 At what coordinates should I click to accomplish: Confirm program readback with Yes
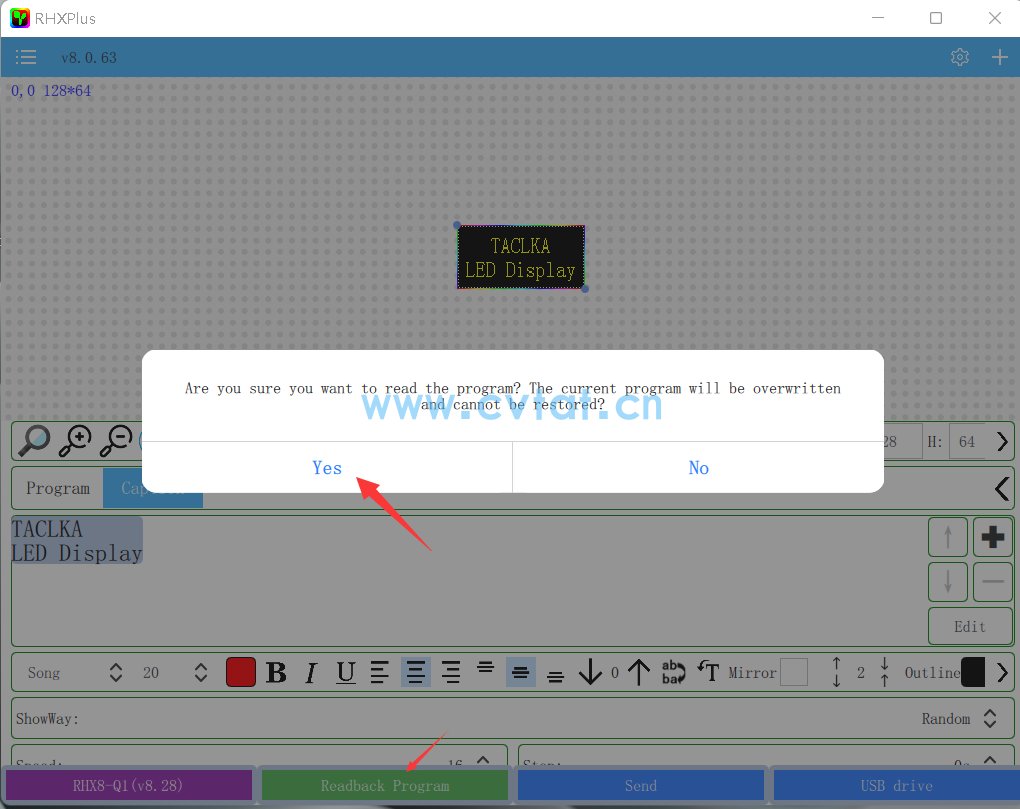click(x=327, y=468)
